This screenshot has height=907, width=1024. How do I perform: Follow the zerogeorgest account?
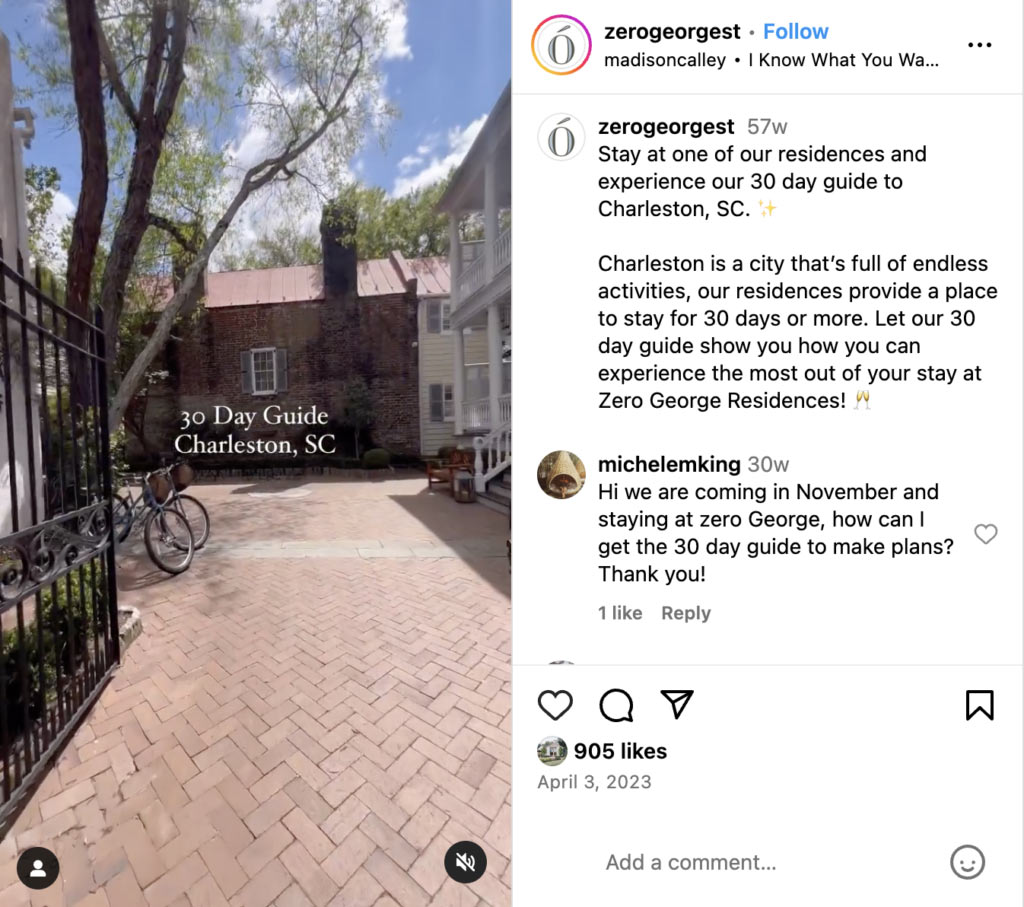(x=795, y=31)
